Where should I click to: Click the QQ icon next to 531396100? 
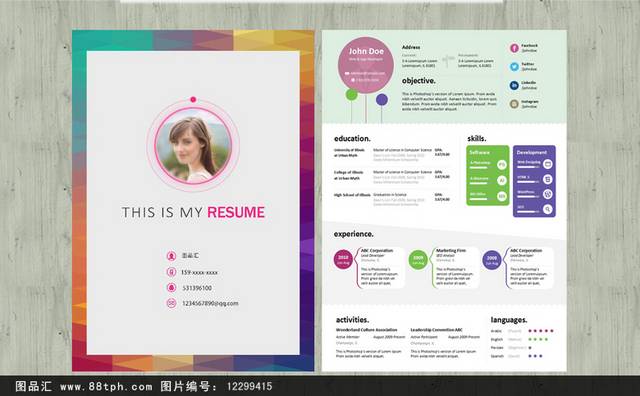(x=171, y=287)
